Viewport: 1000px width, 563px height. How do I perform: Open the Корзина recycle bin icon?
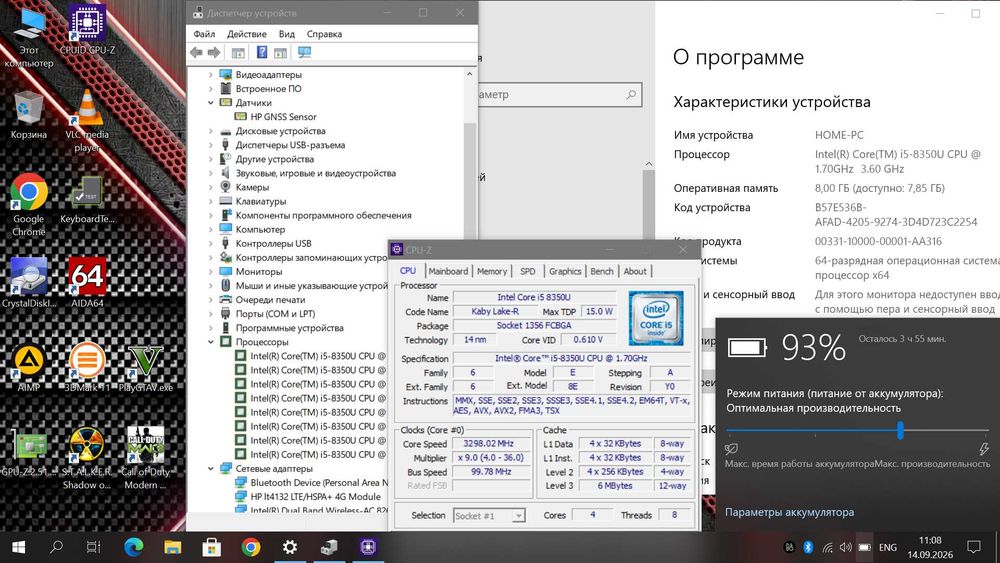tap(29, 115)
